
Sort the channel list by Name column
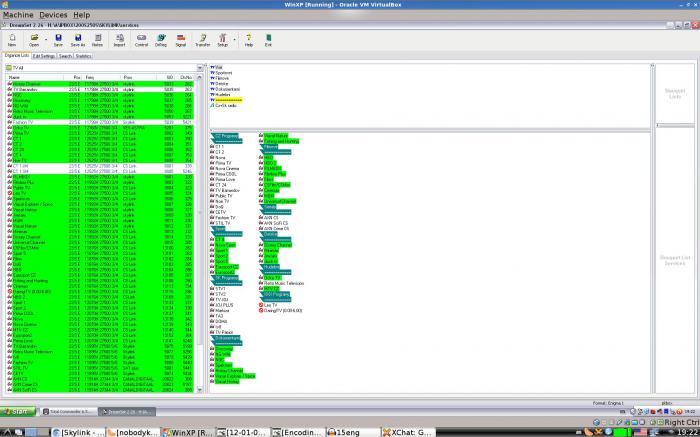tap(35, 78)
